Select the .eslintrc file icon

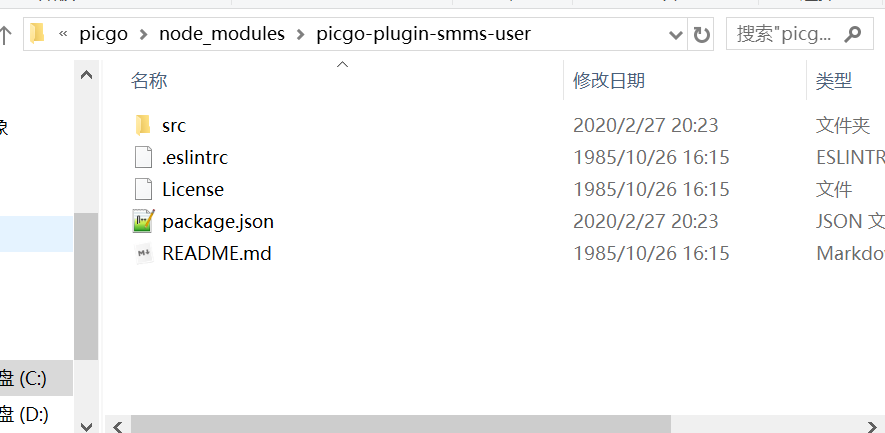click(144, 157)
